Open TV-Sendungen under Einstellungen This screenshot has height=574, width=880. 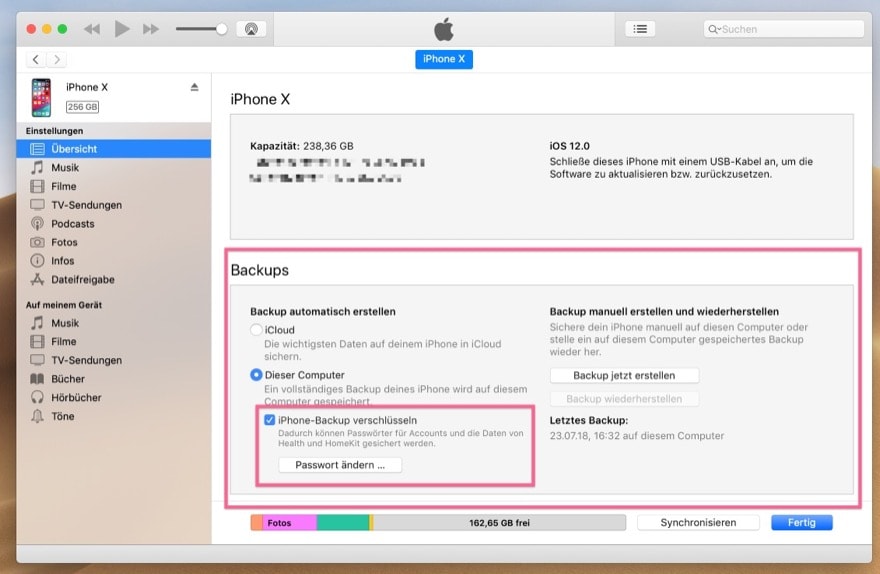[114, 205]
